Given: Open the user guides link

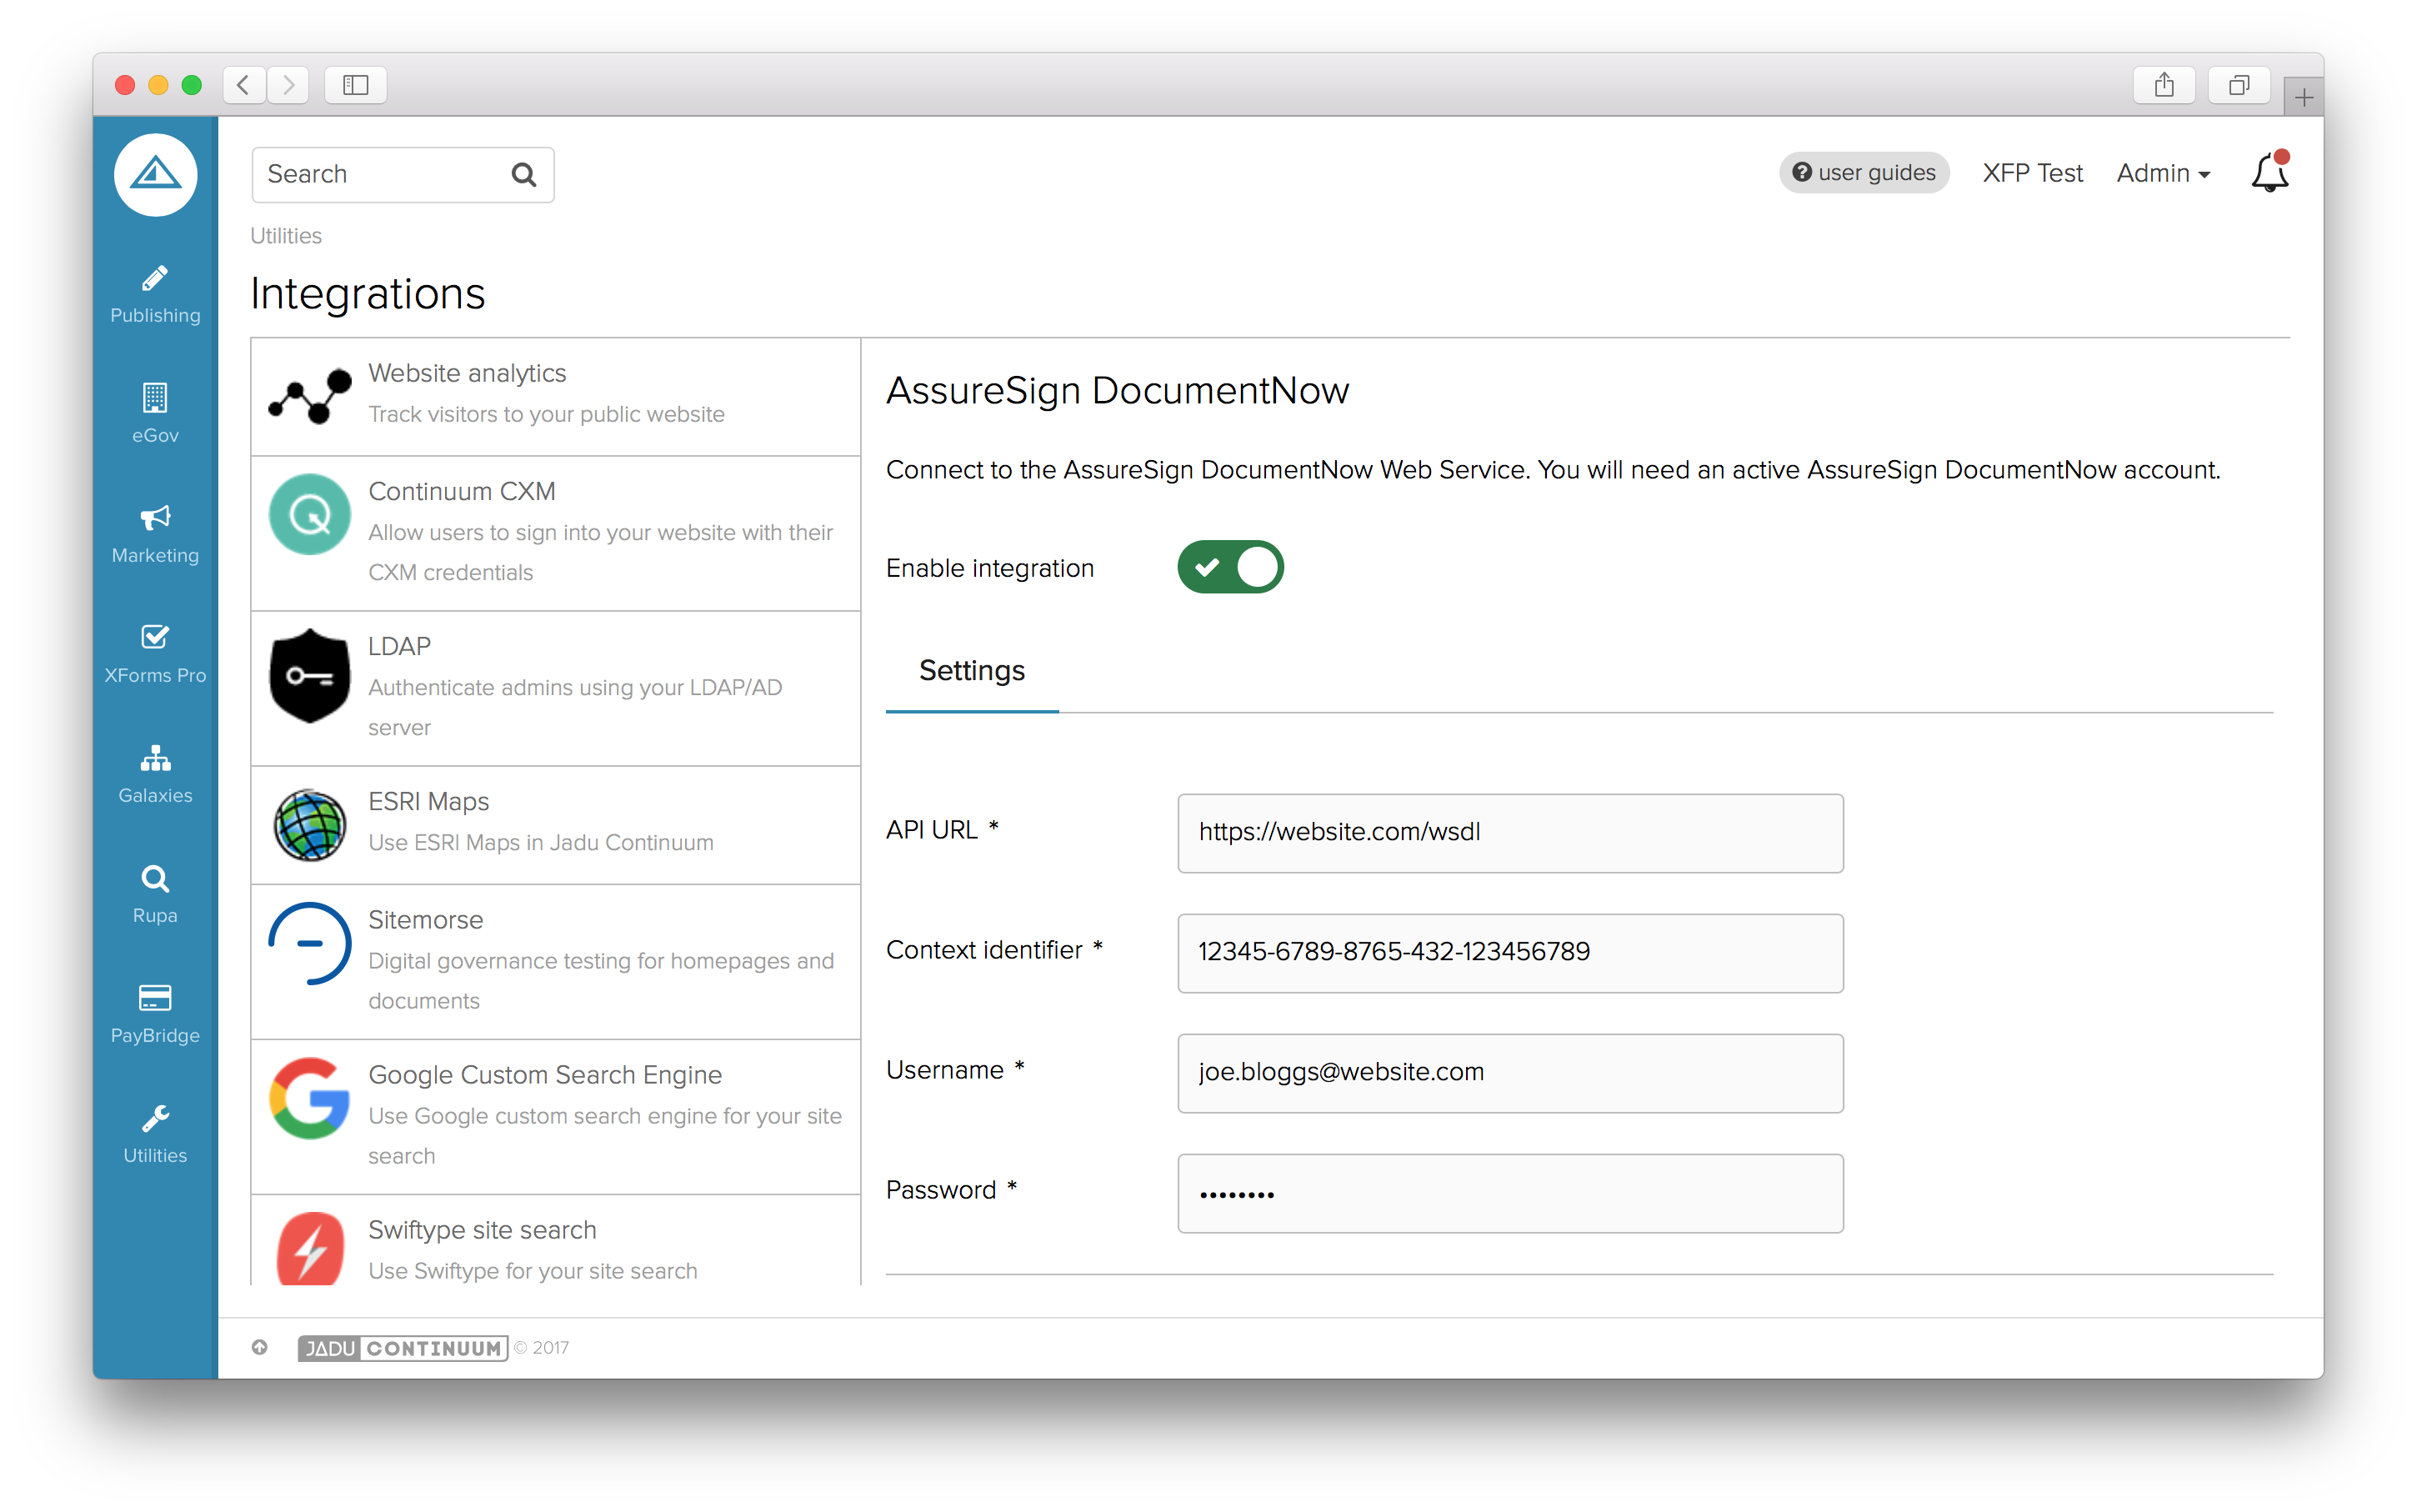Looking at the screenshot, I should [x=1864, y=173].
